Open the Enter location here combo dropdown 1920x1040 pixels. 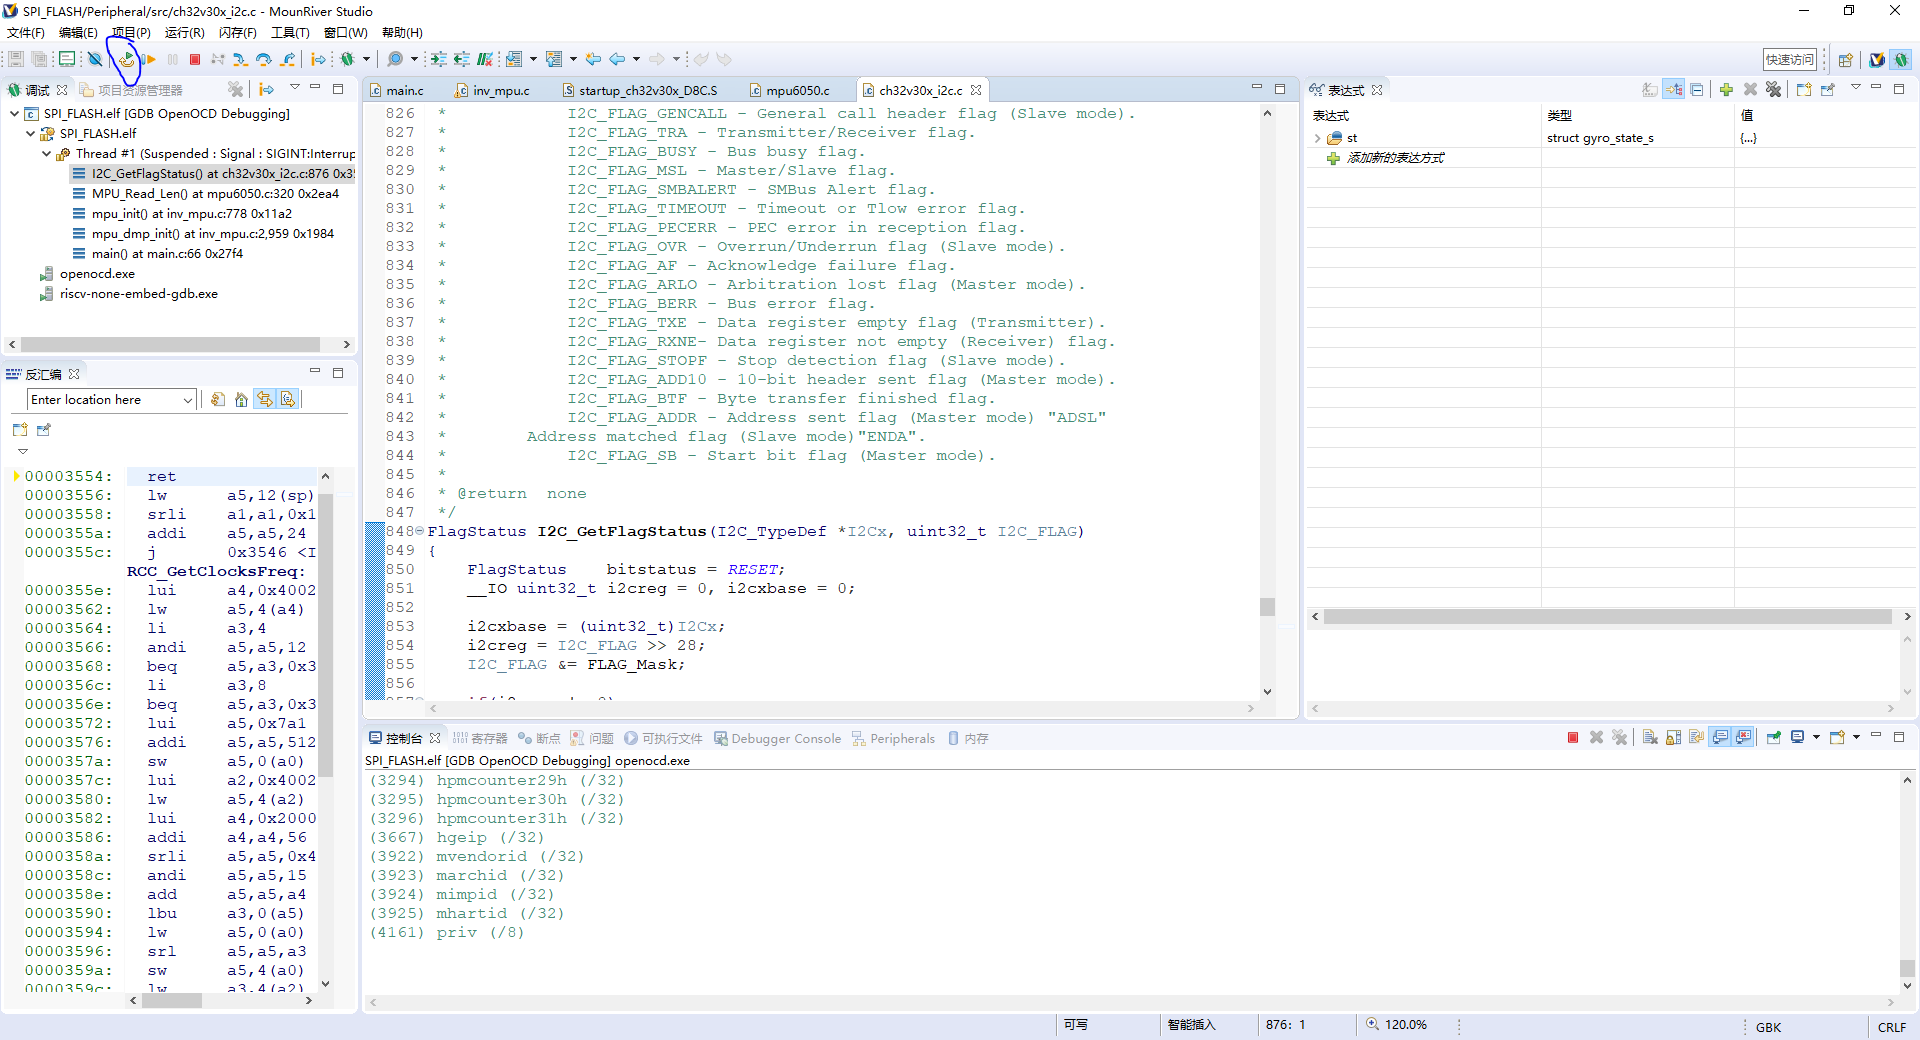tap(188, 400)
